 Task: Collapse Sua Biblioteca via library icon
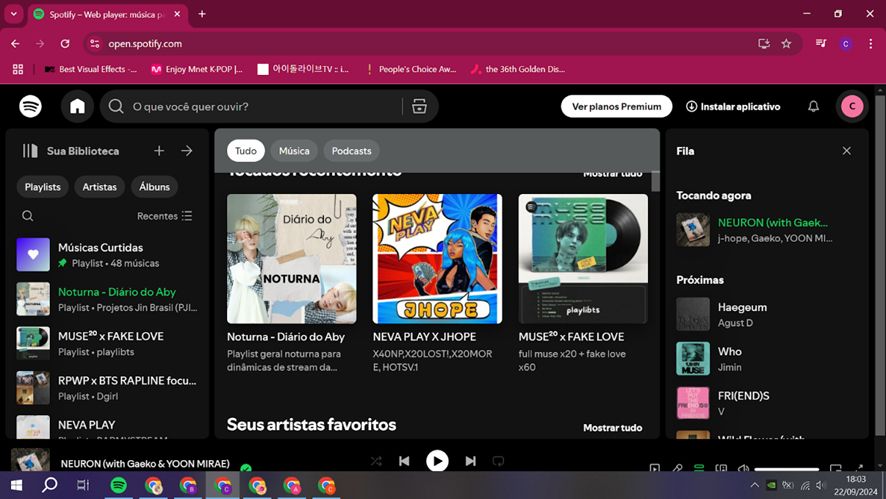point(30,151)
